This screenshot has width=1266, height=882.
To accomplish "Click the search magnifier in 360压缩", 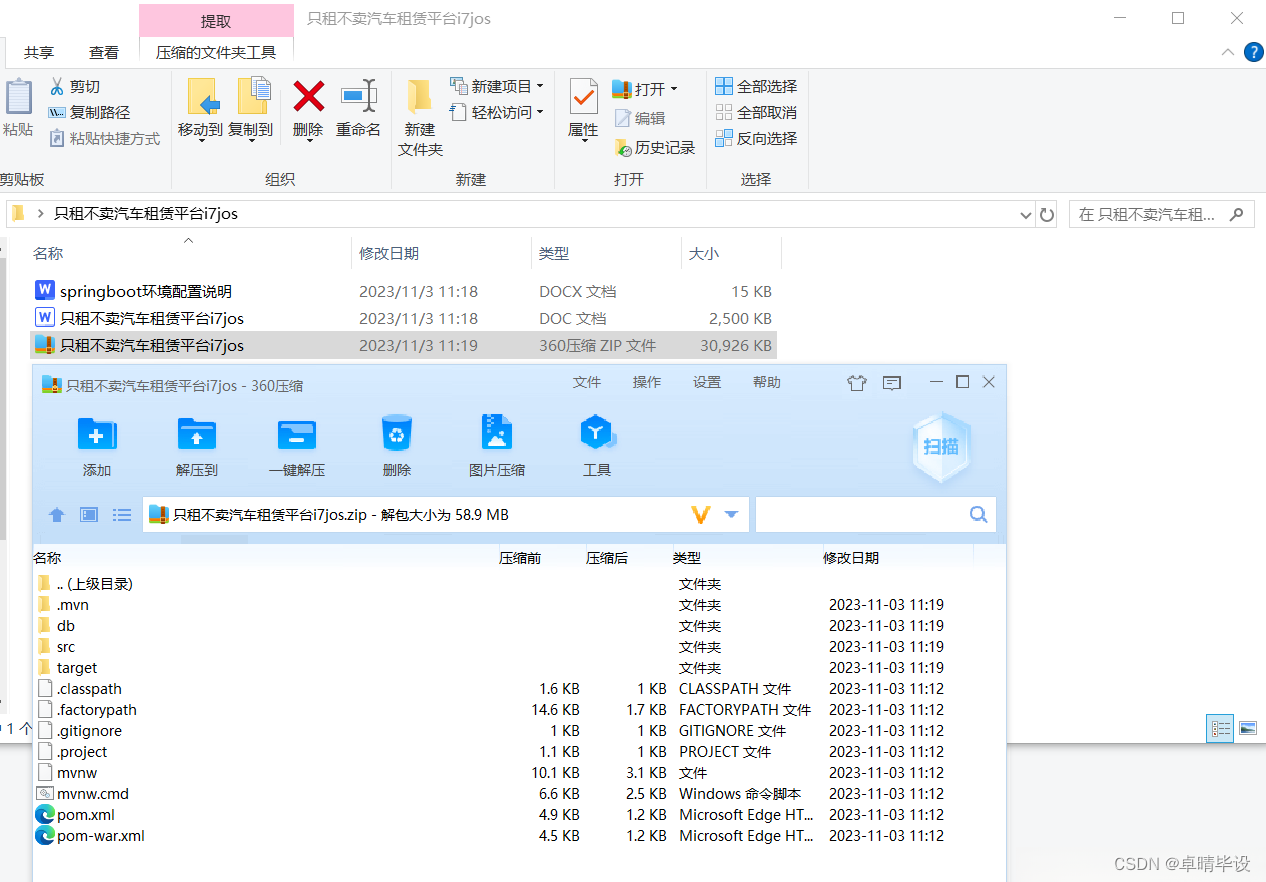I will click(x=979, y=514).
